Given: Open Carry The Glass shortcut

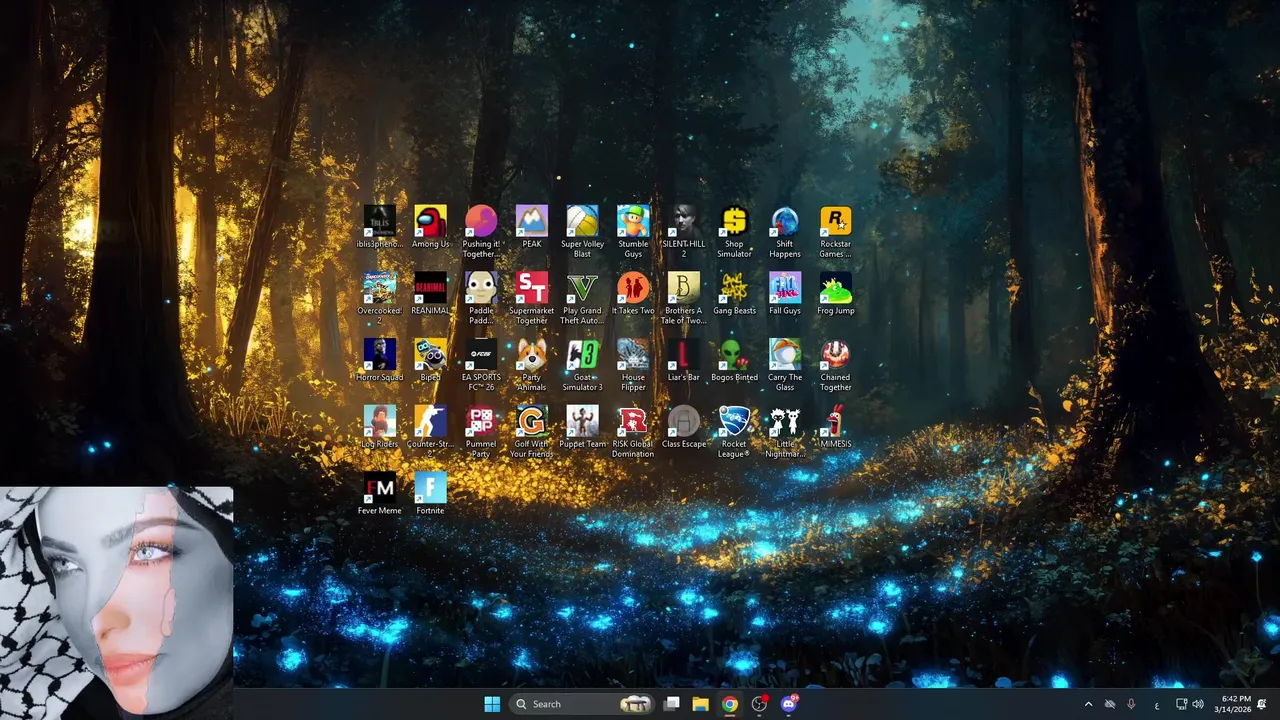Looking at the screenshot, I should coord(785,366).
